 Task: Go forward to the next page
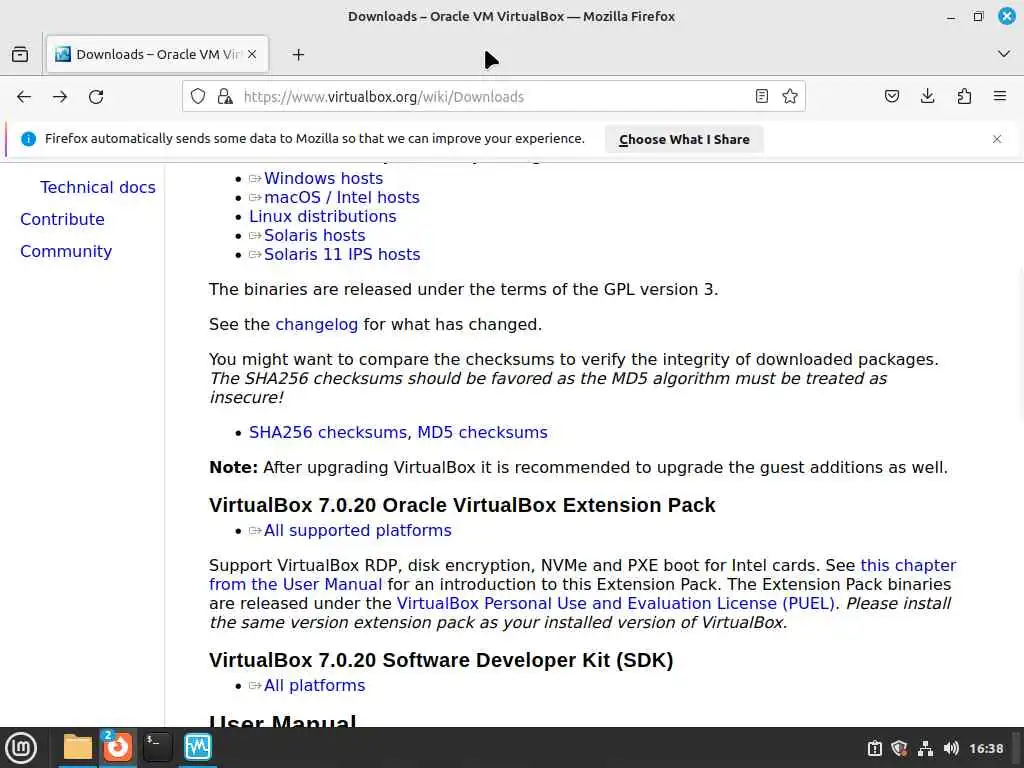click(60, 97)
